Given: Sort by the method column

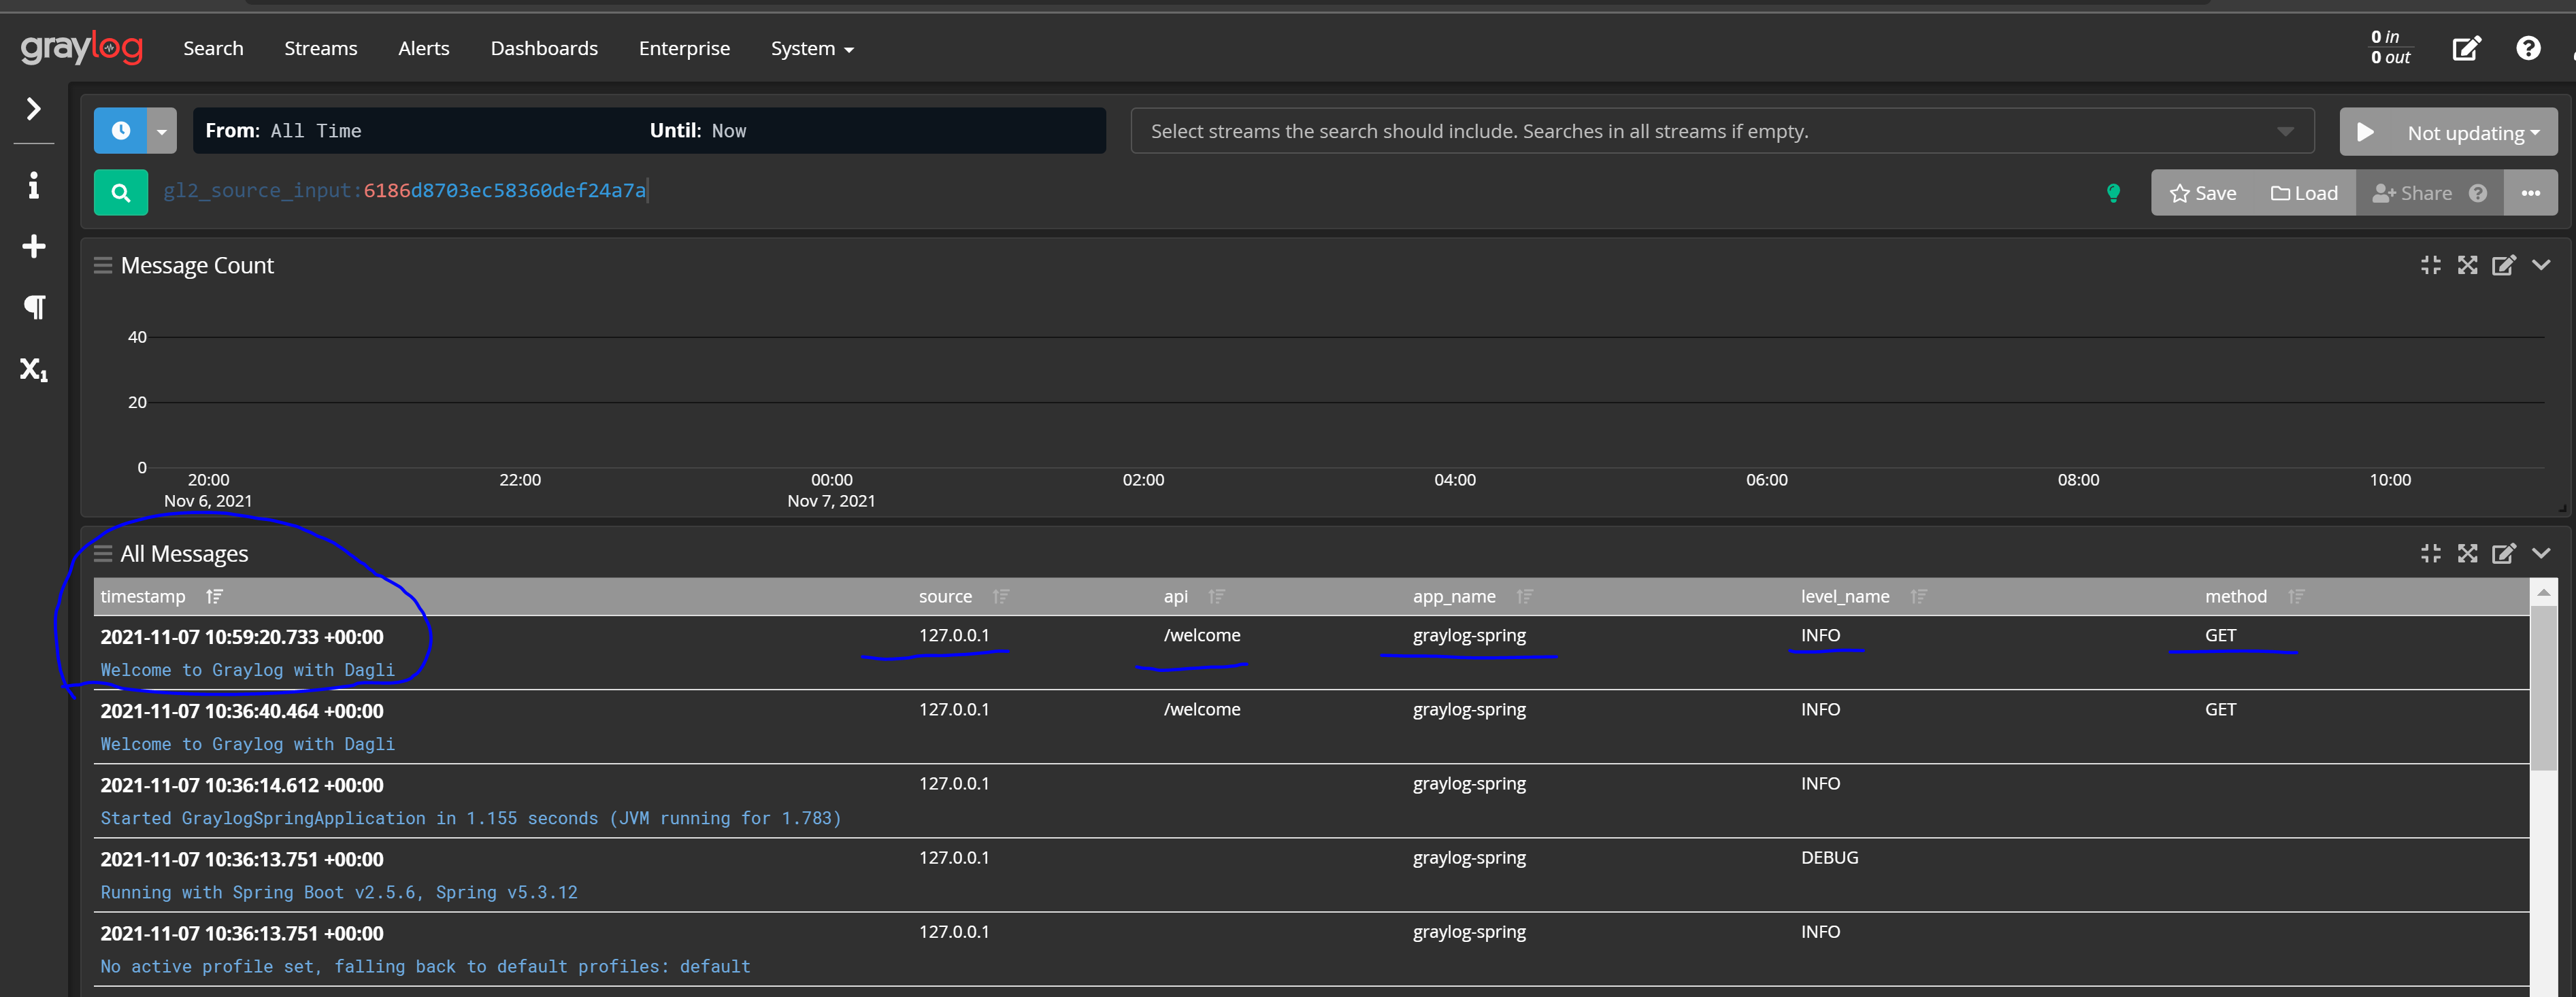Looking at the screenshot, I should 2296,596.
